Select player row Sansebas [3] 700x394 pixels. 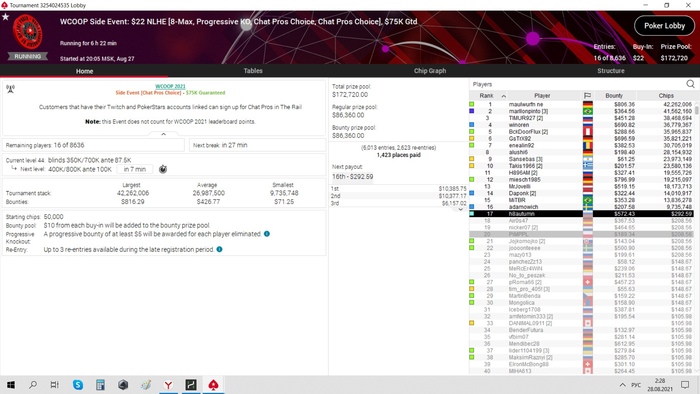(x=581, y=159)
